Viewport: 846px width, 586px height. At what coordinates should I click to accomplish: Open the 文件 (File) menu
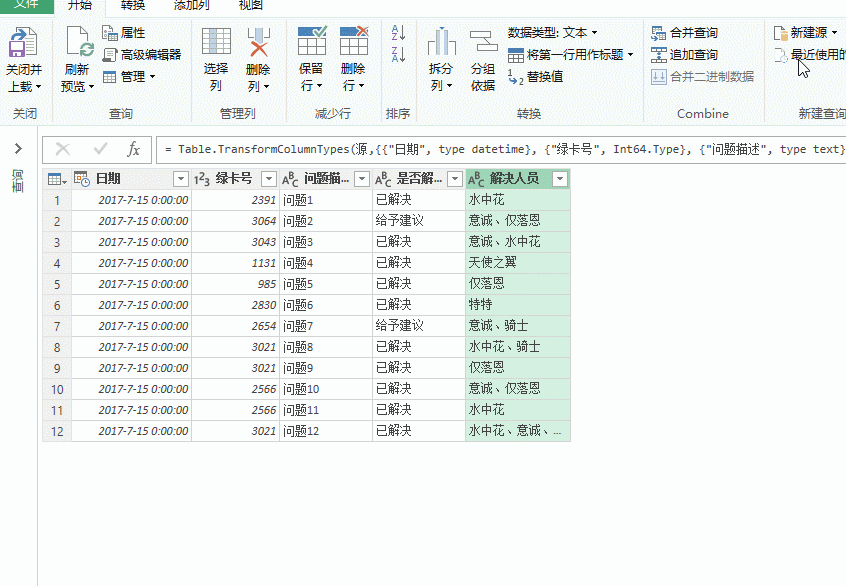pos(26,5)
